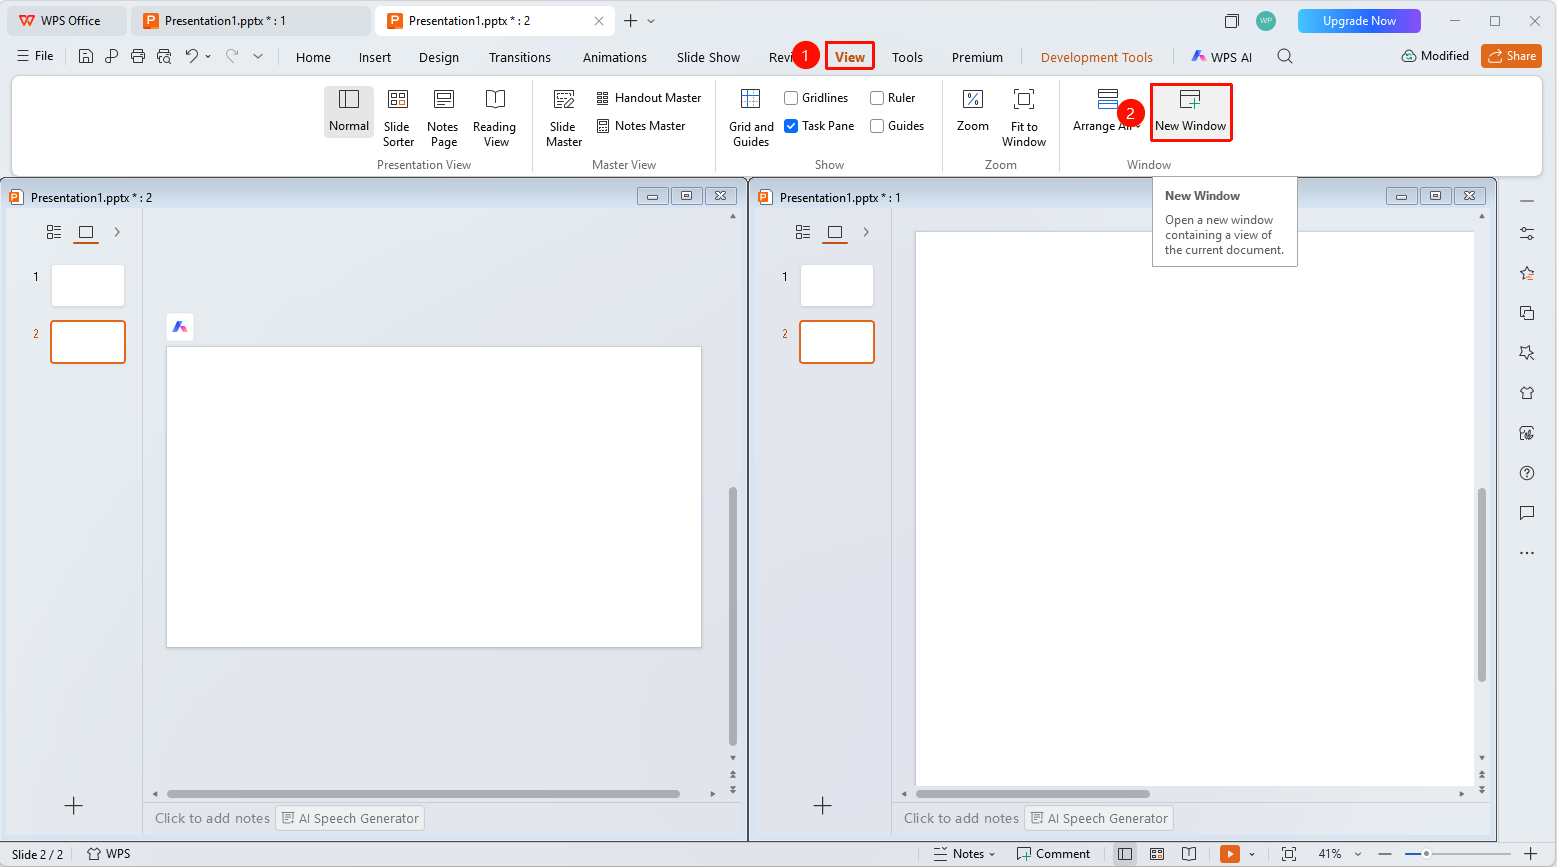1557x867 pixels.
Task: Open Reading View
Action: pyautogui.click(x=495, y=118)
